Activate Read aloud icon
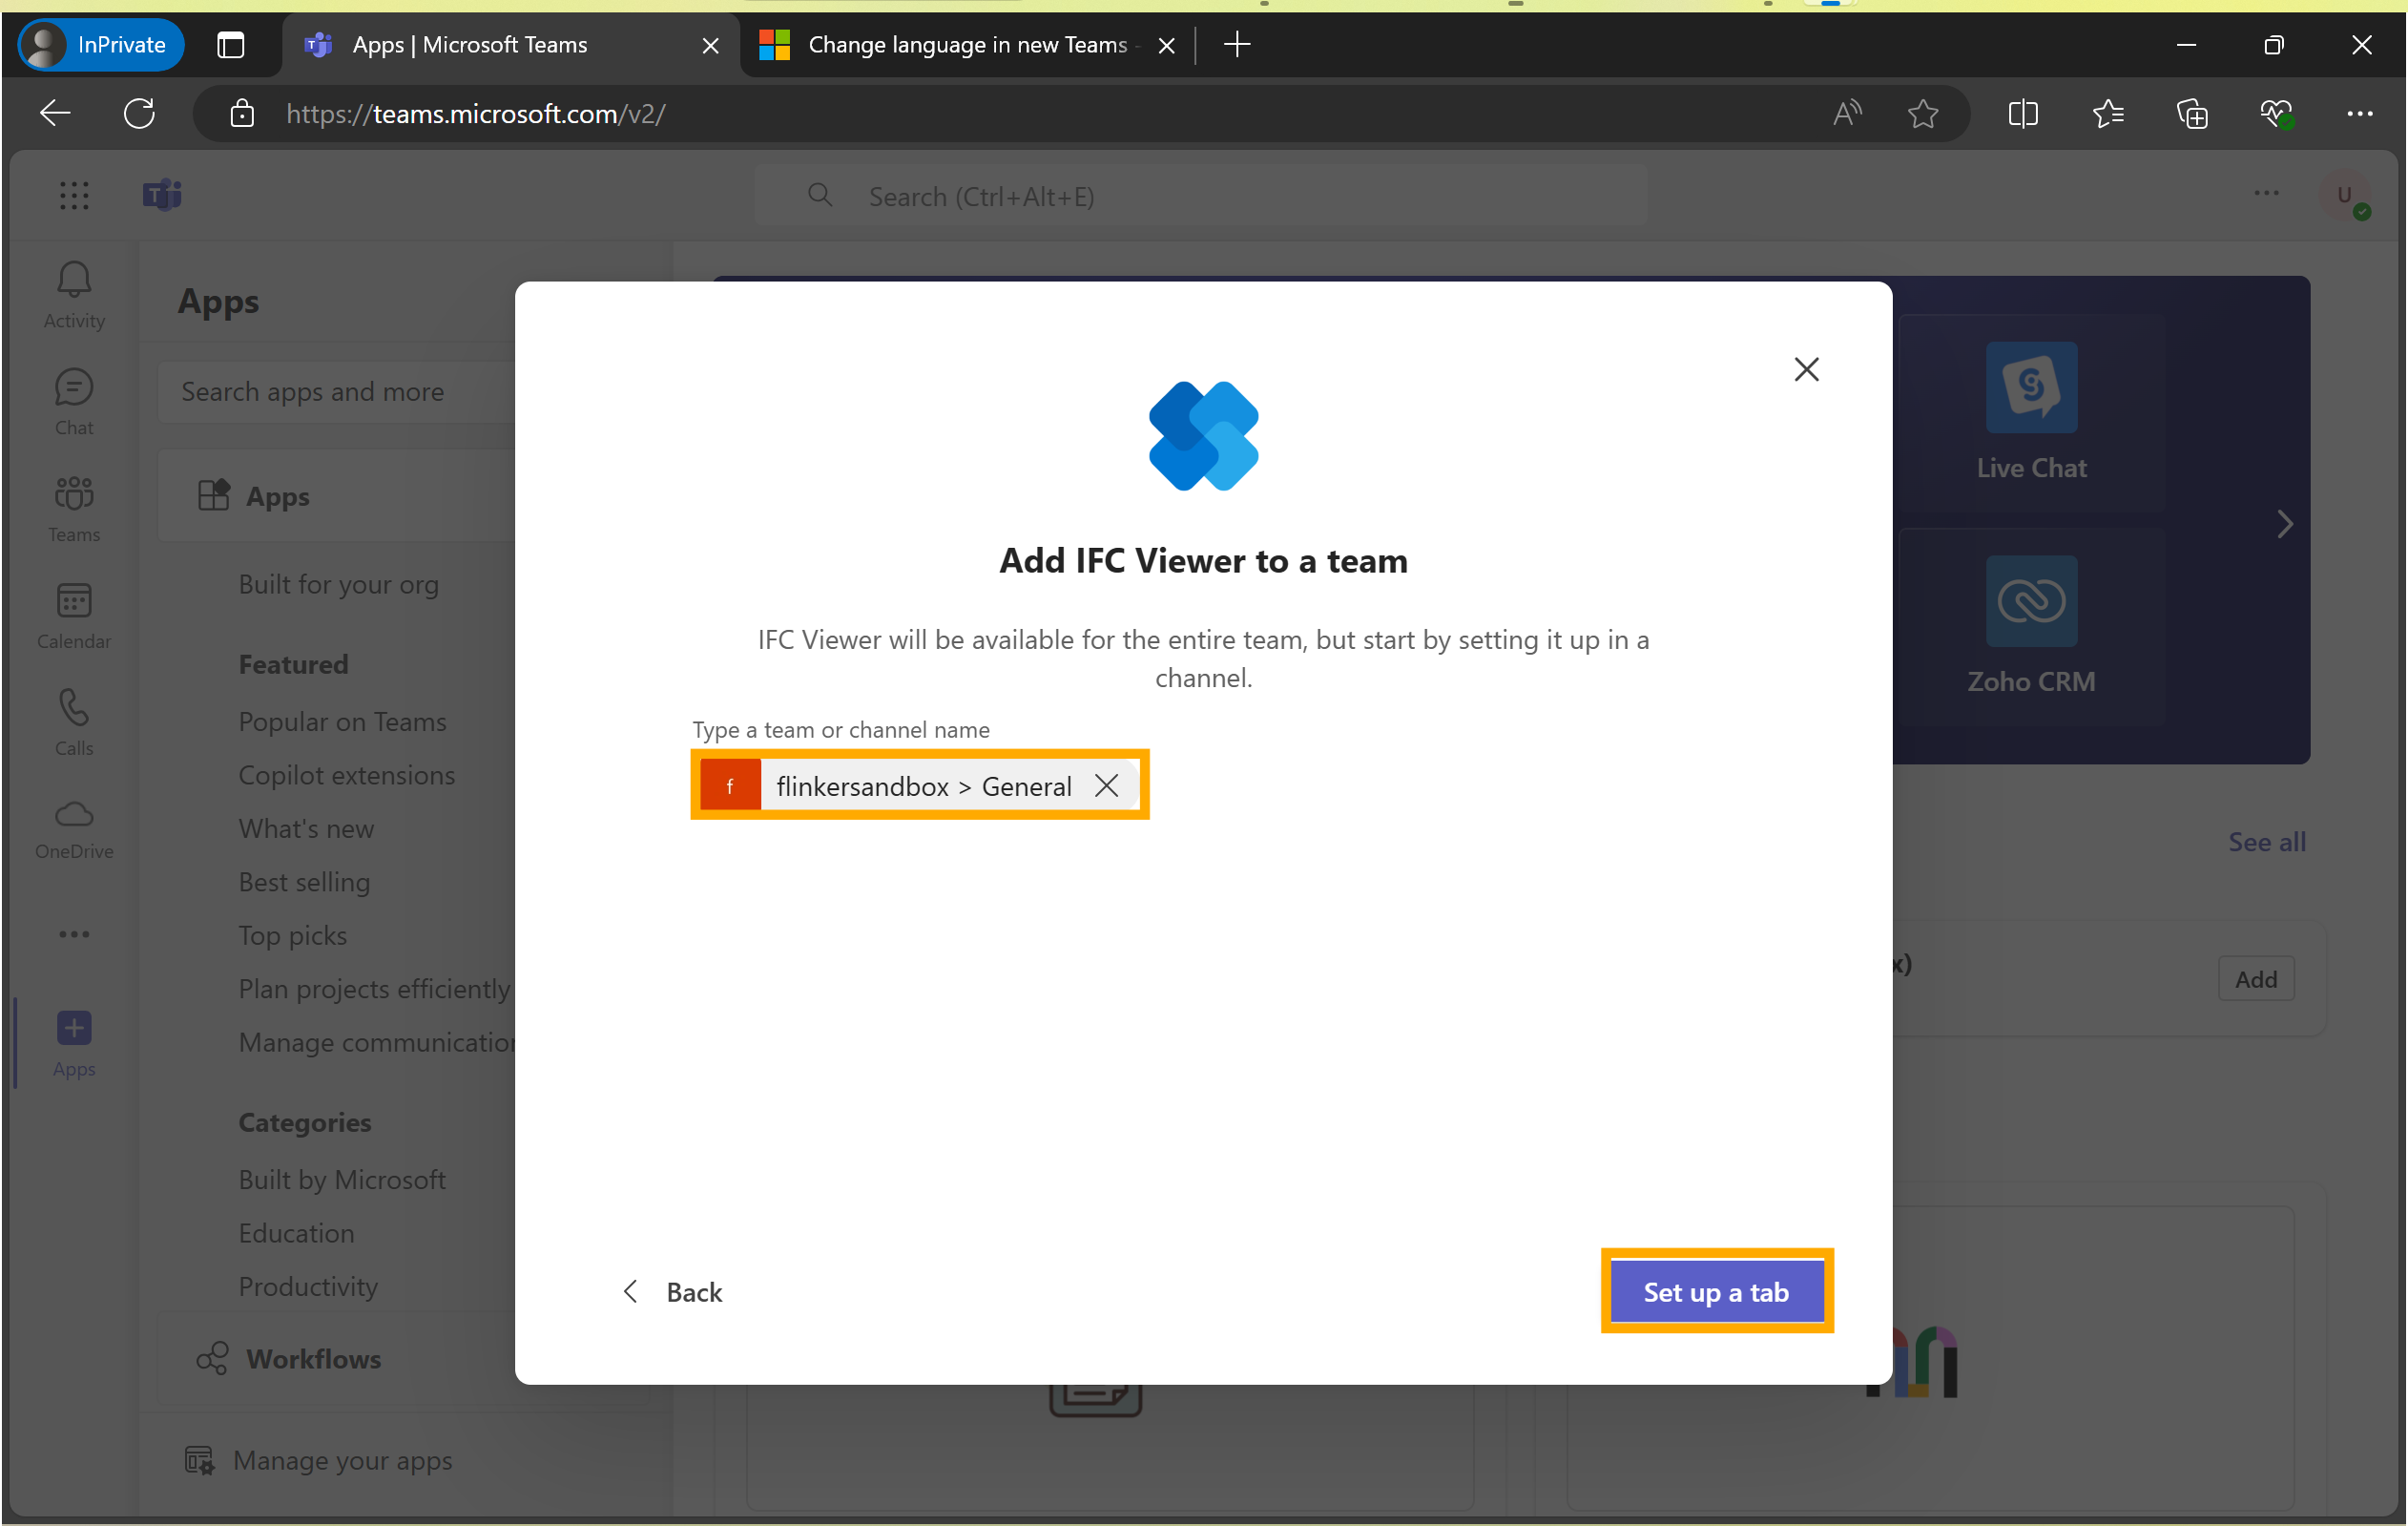The image size is (2408, 1526). pos(1846,113)
